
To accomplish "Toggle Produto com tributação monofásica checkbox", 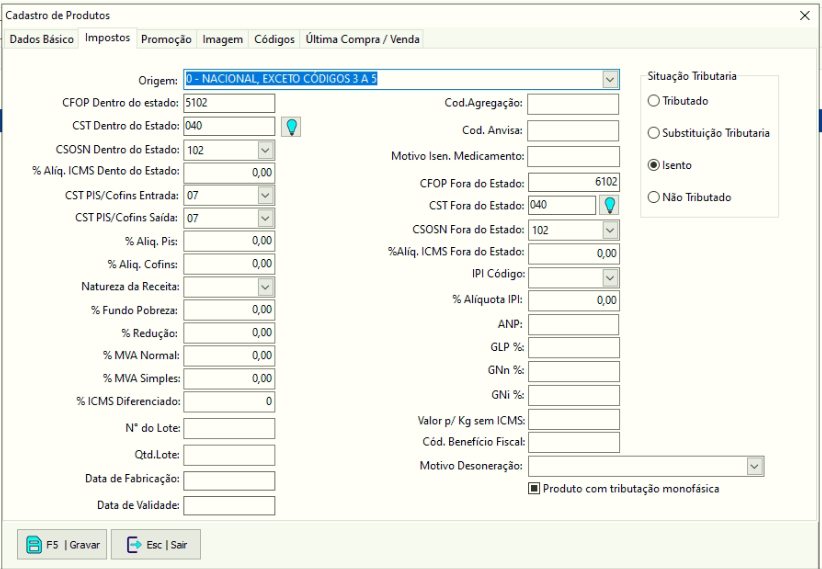I will [535, 489].
